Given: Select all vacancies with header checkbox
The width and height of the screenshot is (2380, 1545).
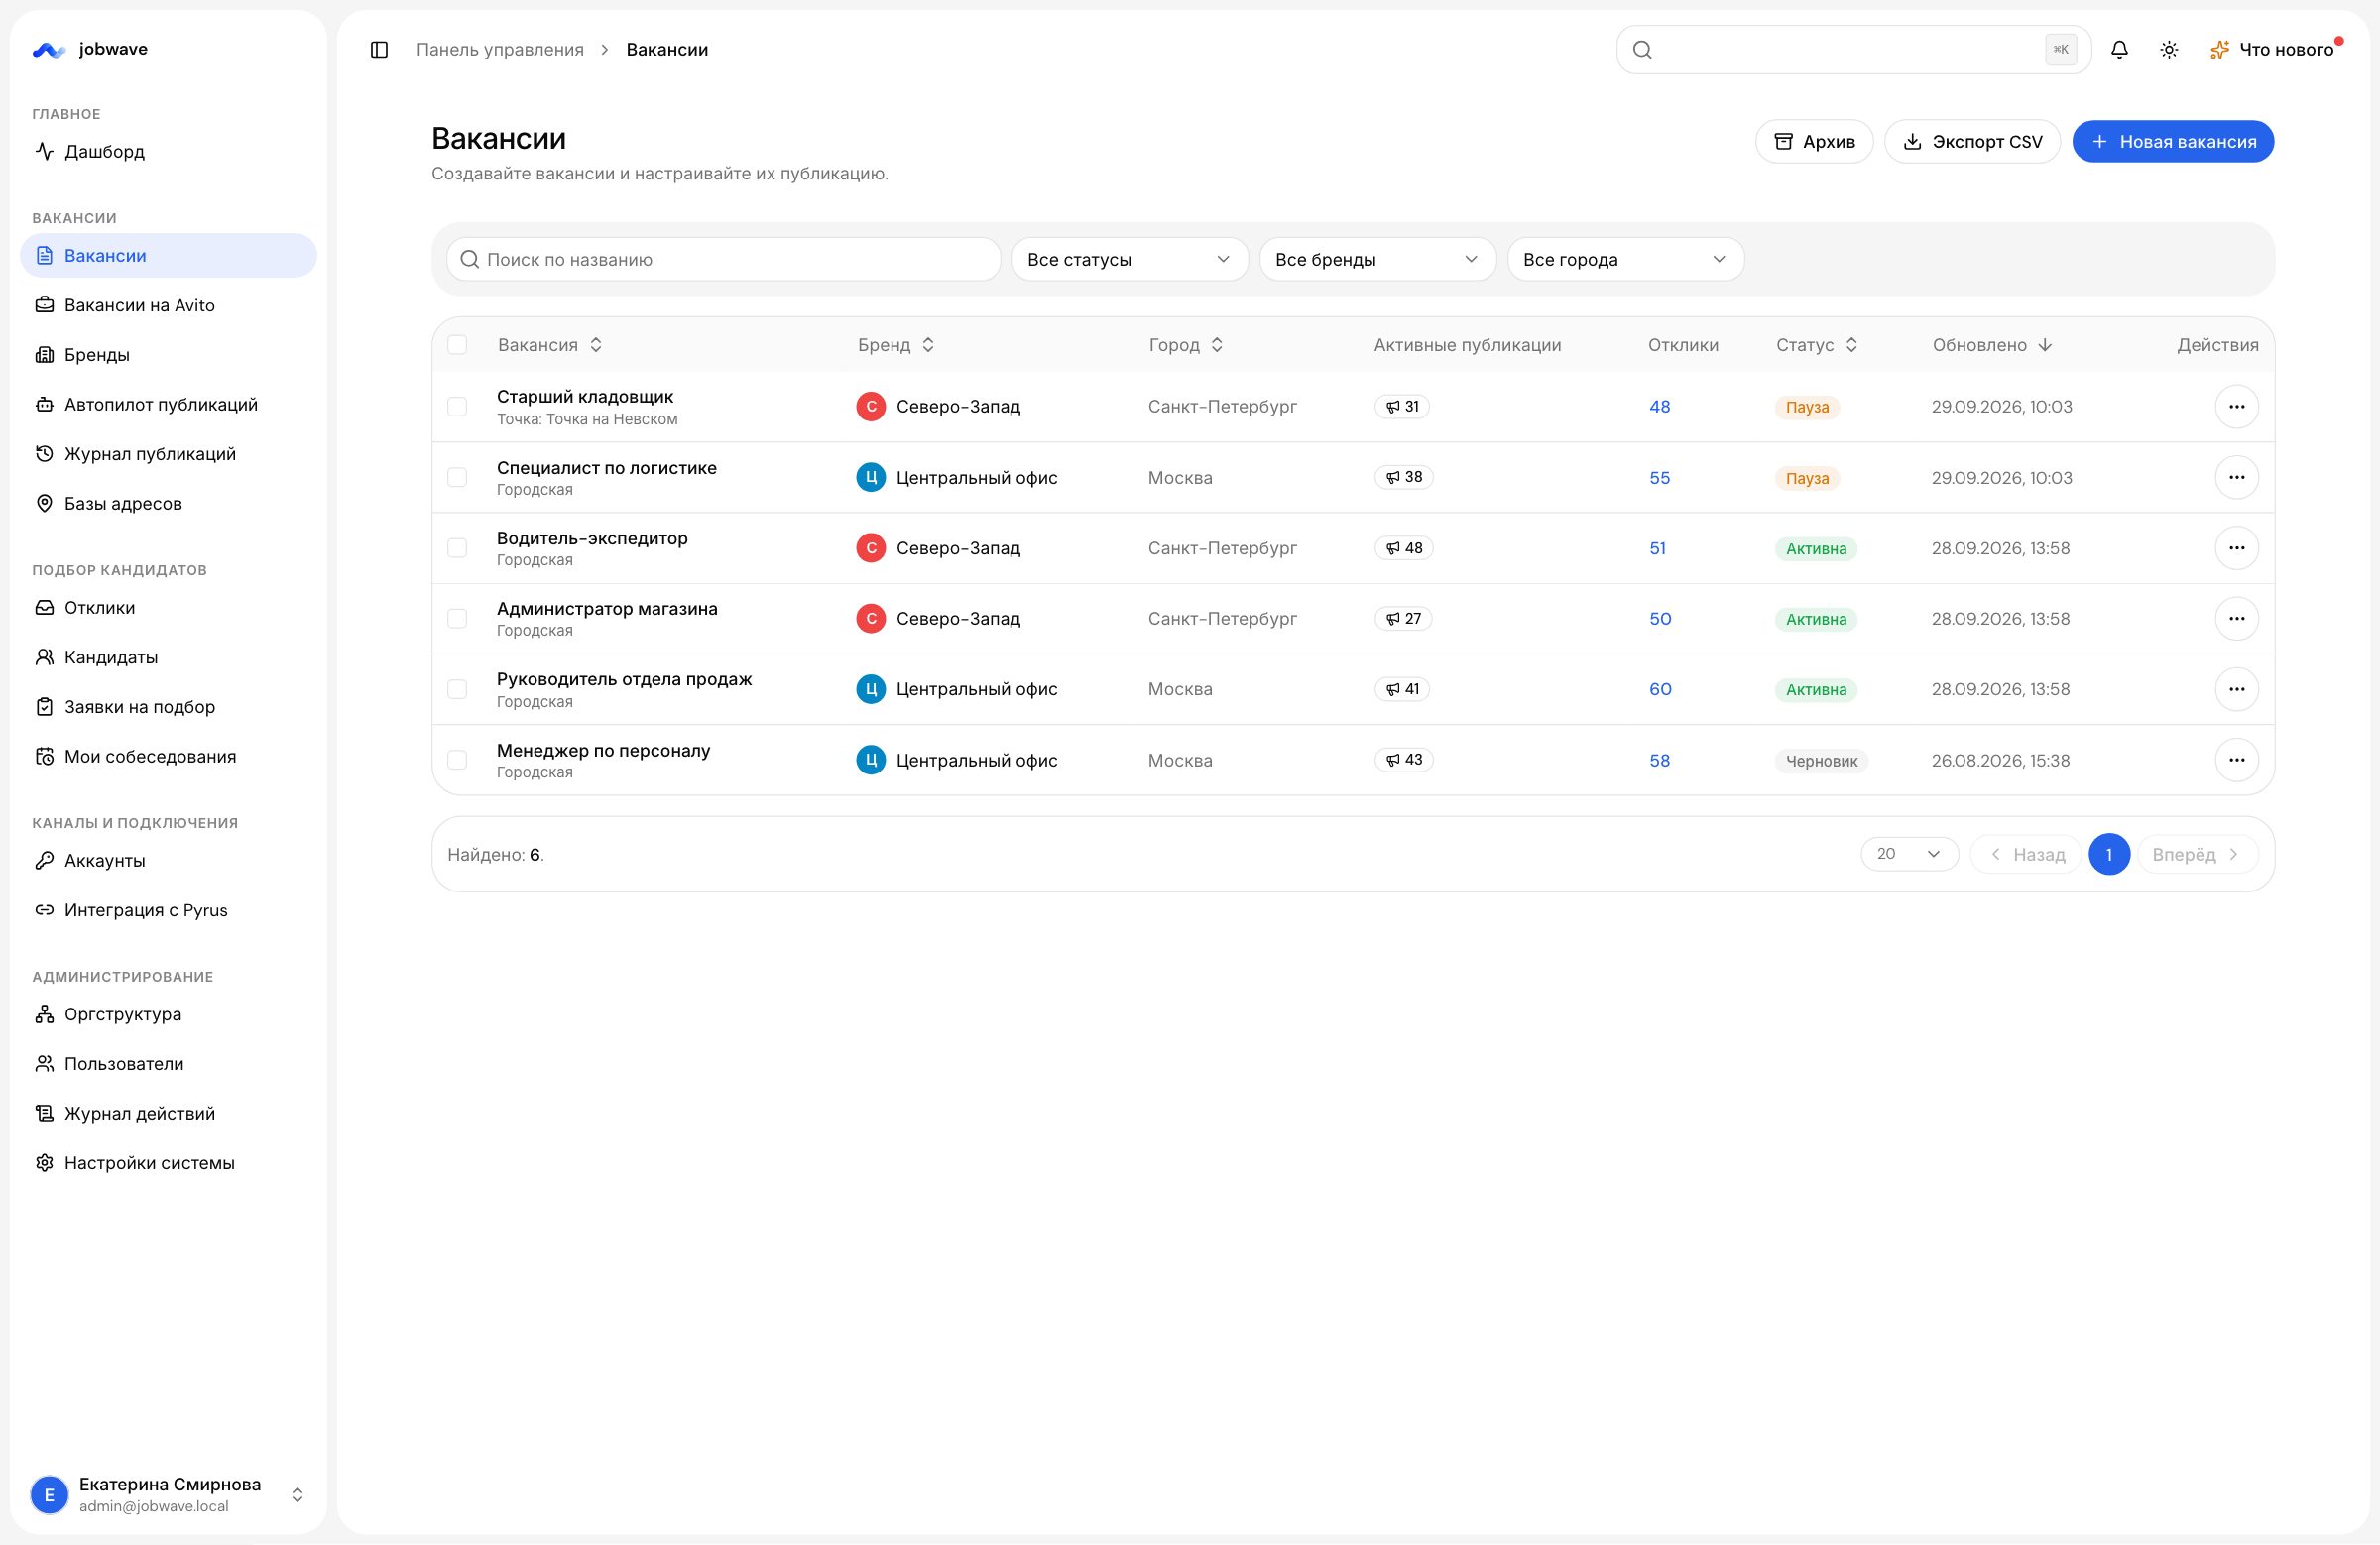Looking at the screenshot, I should (457, 345).
